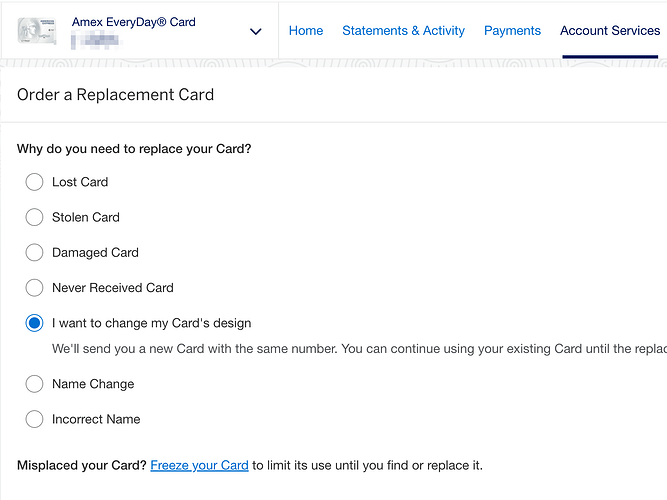Click the "Misplaced your Card?" text
Viewport: 667px width, 500px height.
81,466
